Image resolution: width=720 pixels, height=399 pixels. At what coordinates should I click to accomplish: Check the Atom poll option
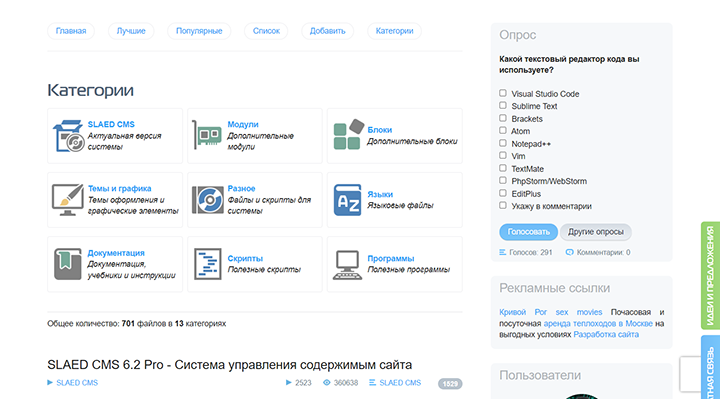coord(503,130)
